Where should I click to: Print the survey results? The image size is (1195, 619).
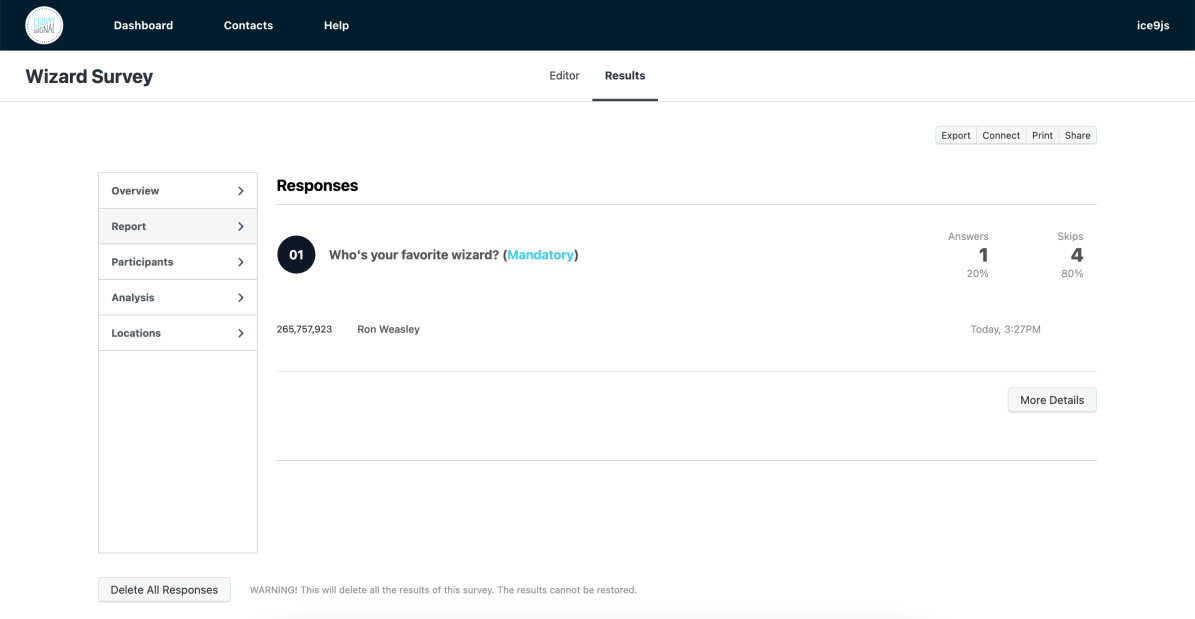click(x=1042, y=136)
